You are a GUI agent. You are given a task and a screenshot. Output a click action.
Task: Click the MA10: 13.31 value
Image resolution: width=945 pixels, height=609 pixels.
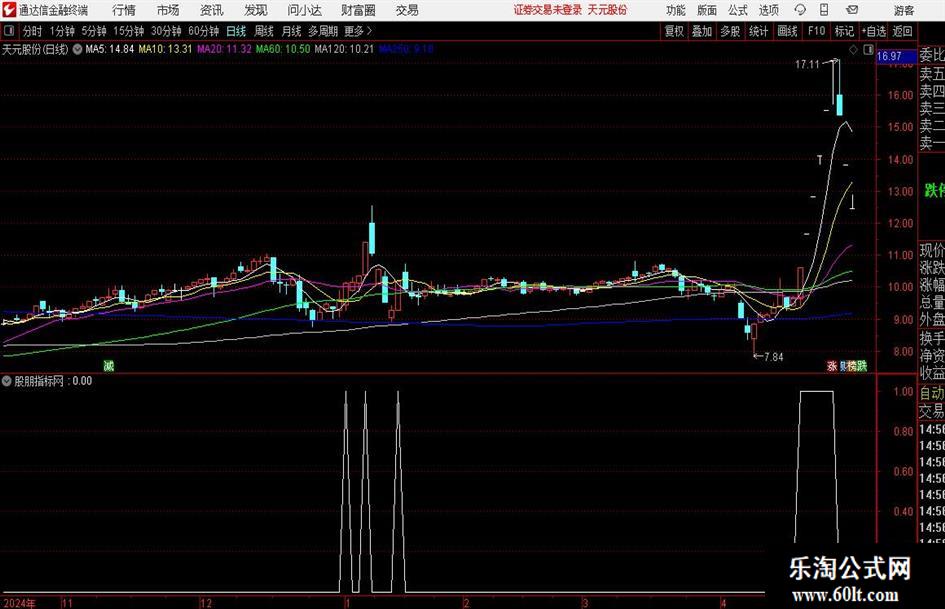165,49
